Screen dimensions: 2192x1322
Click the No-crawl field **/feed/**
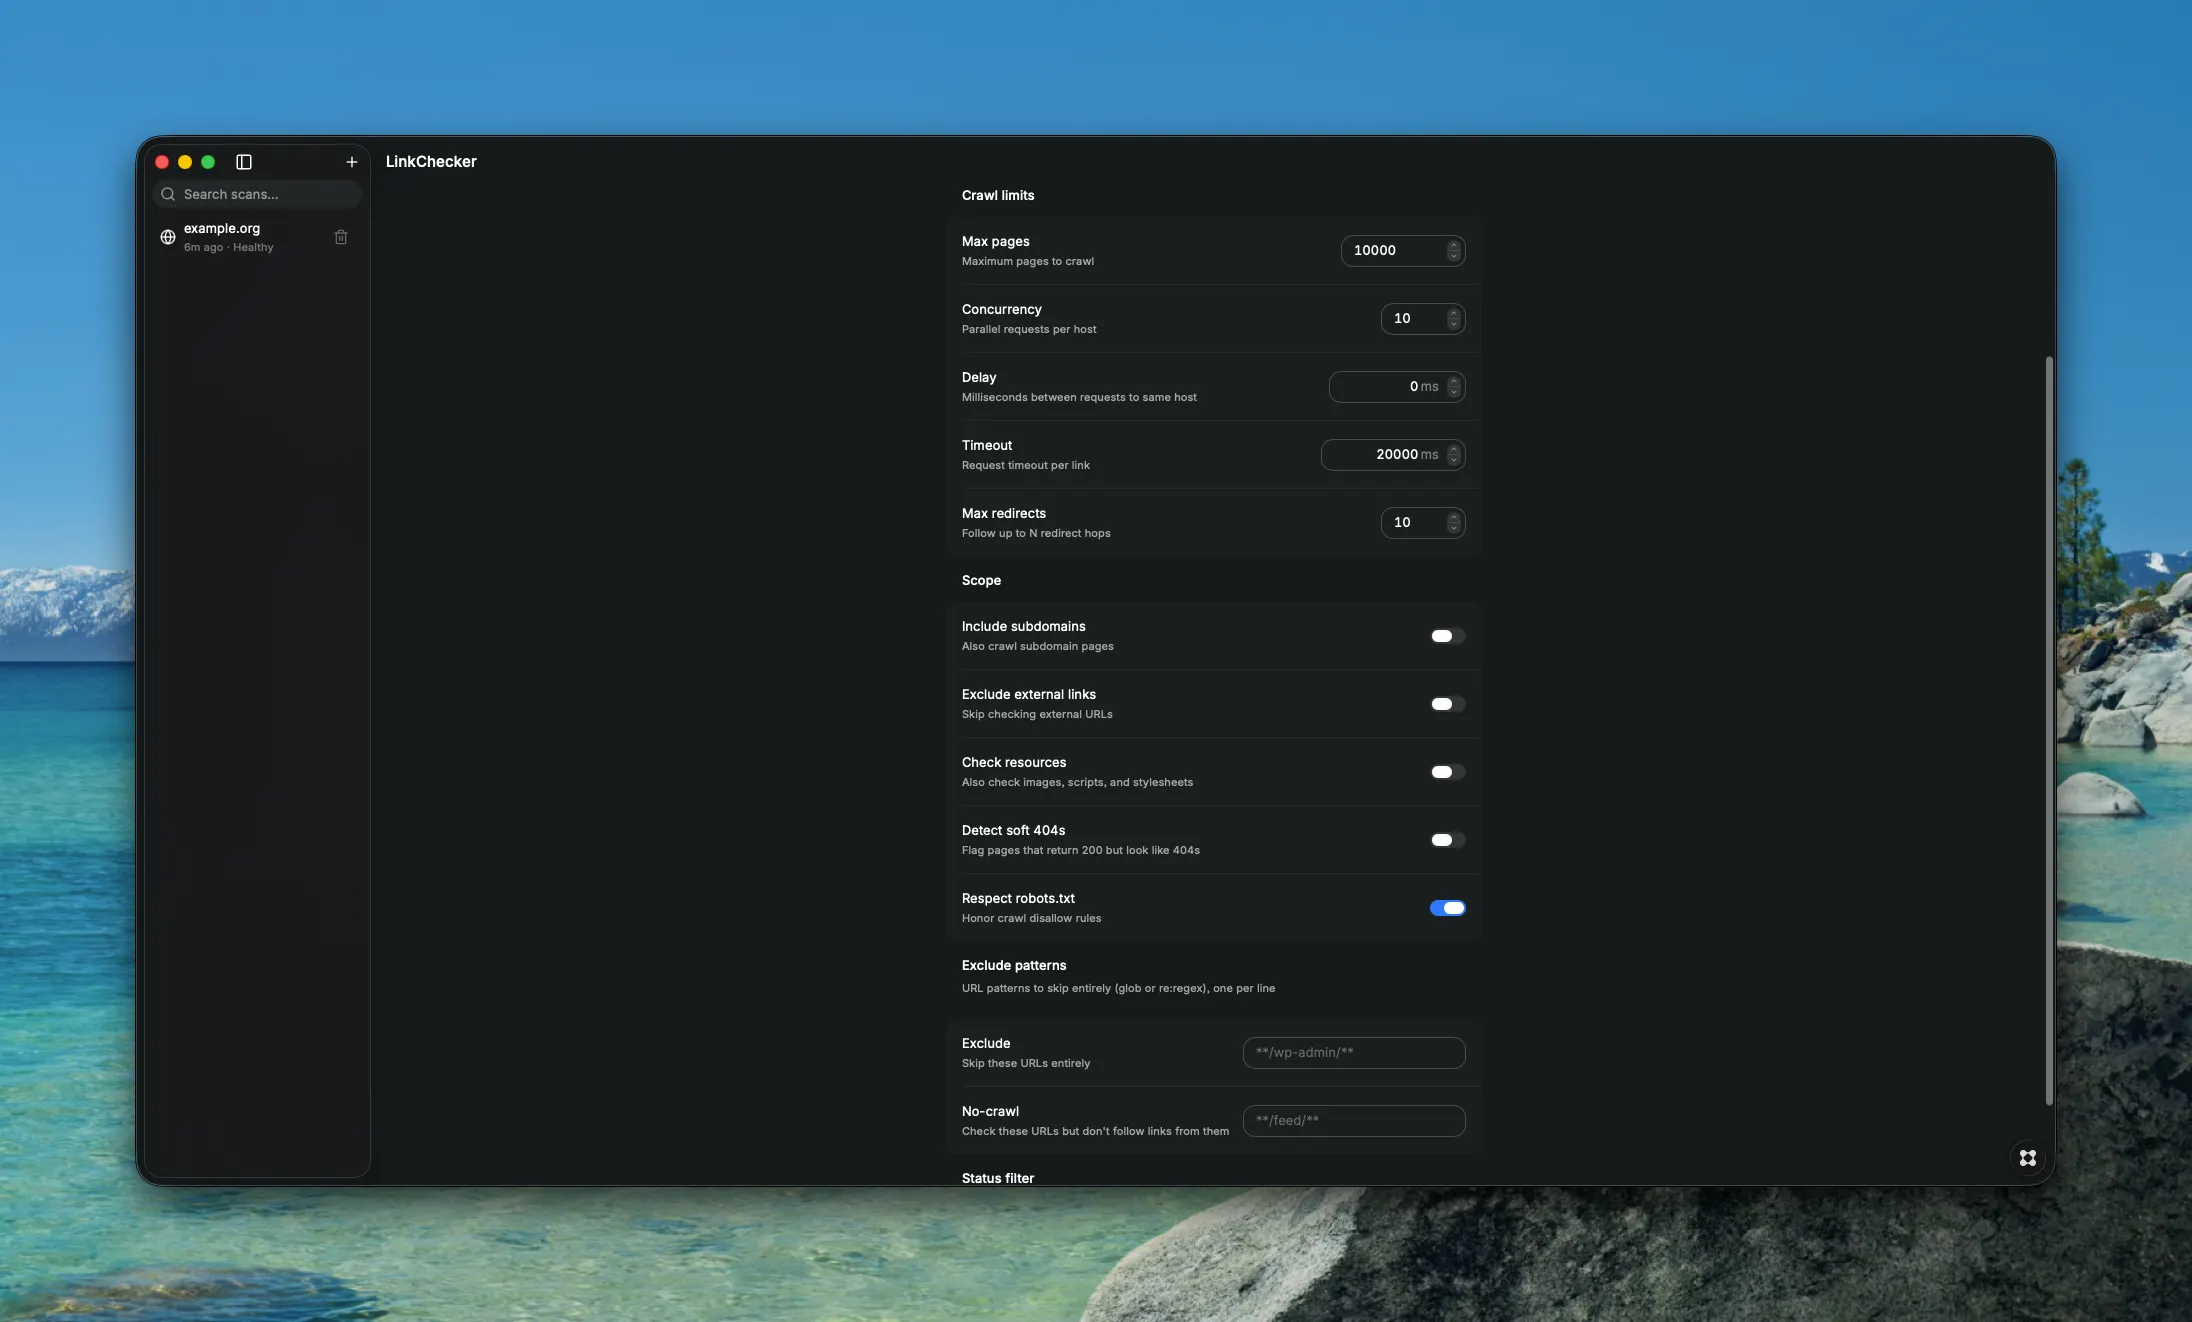coord(1354,1120)
